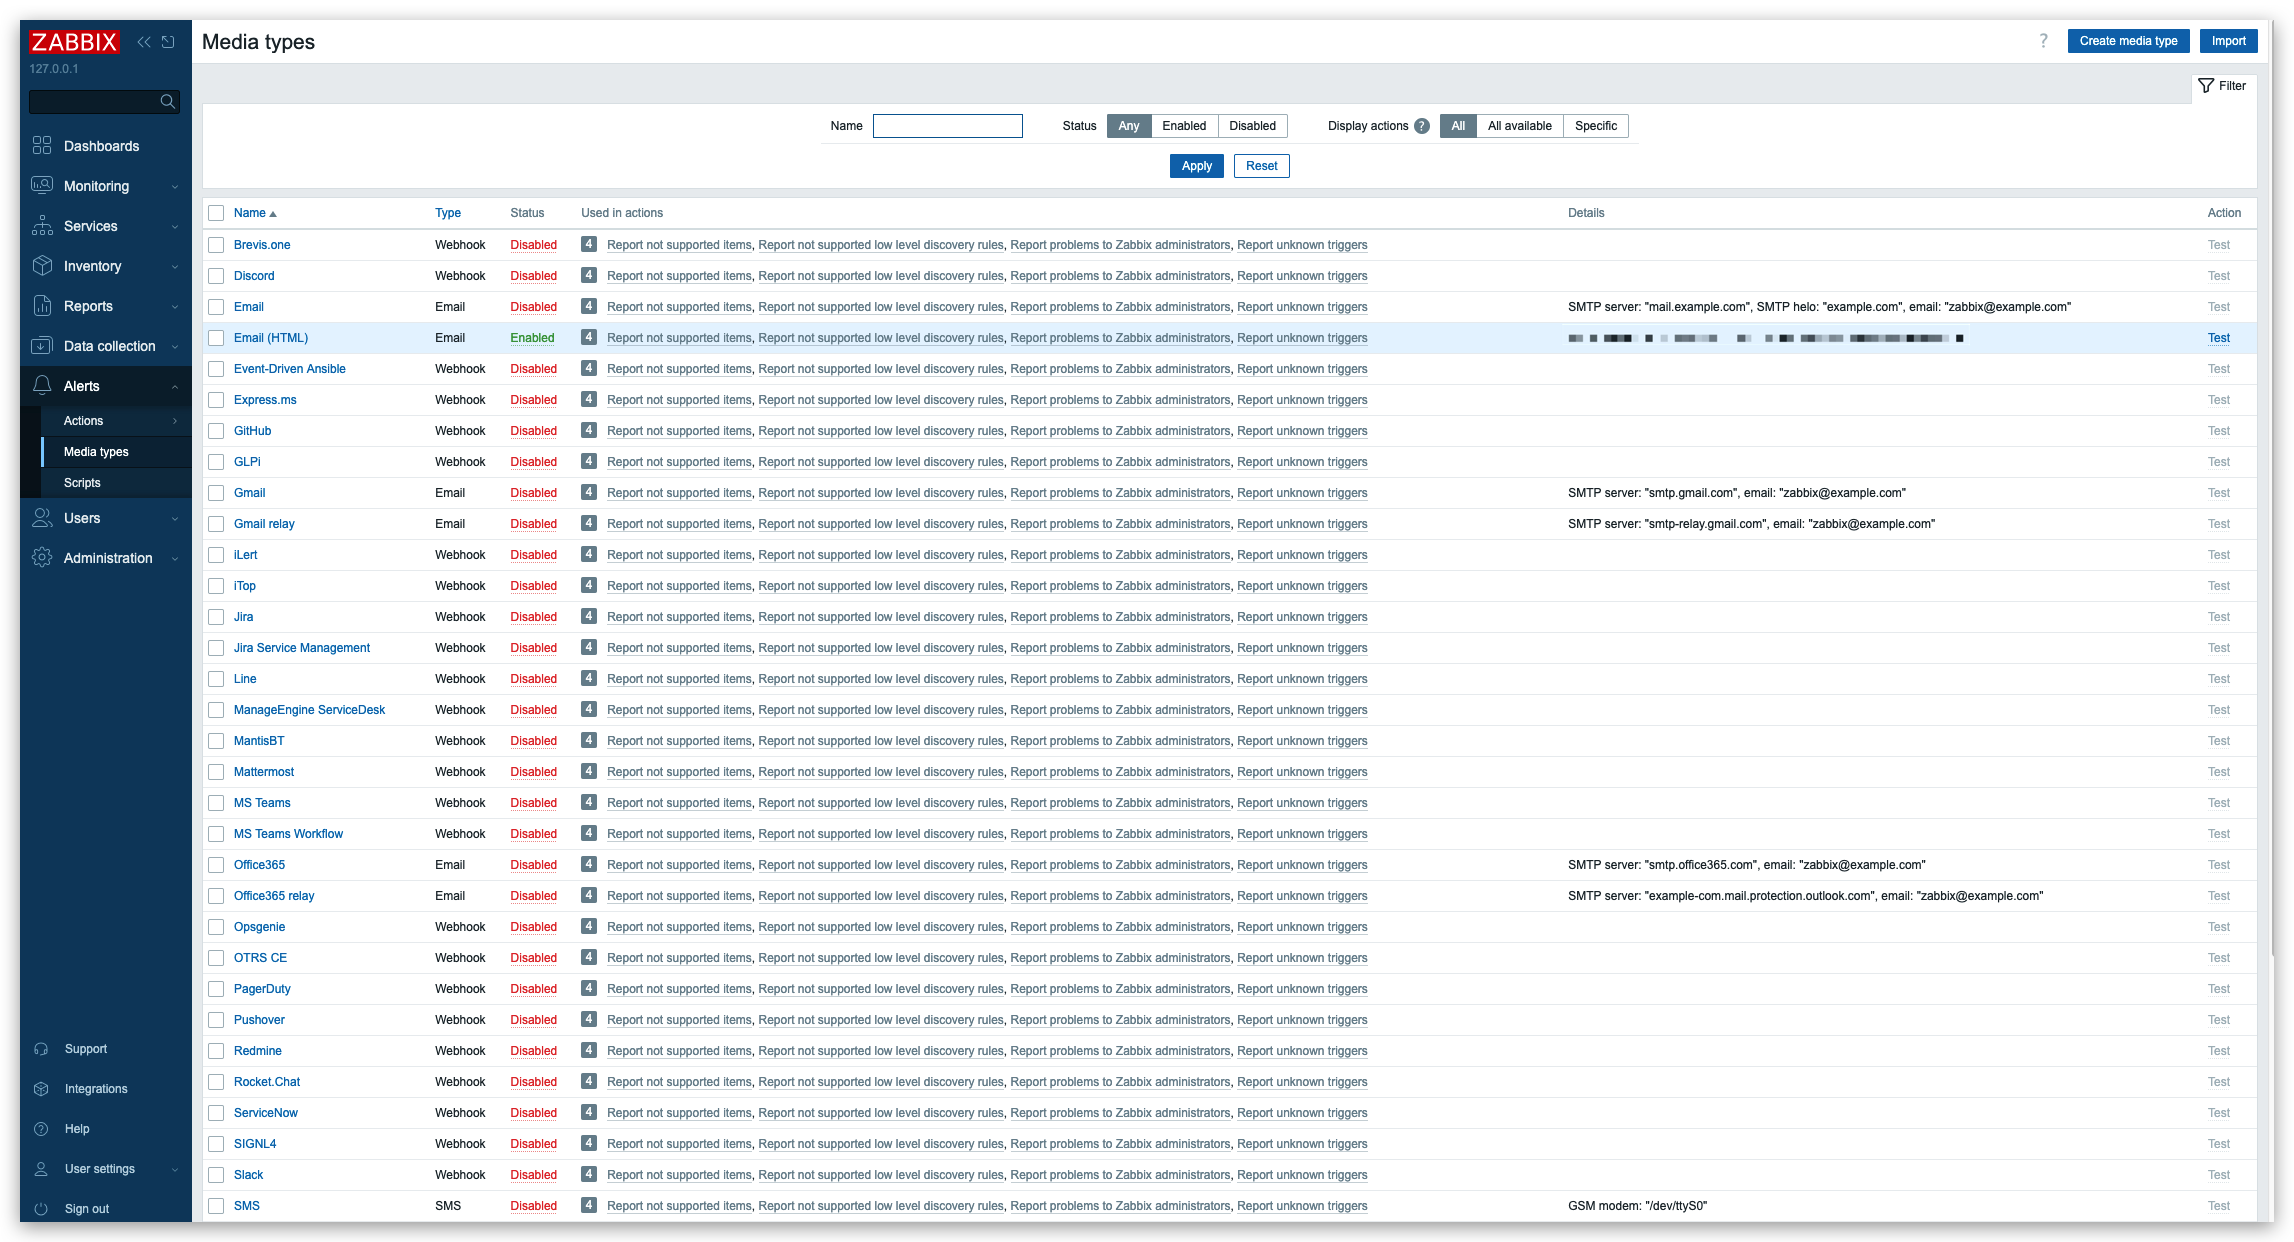Click the Users icon
This screenshot has width=2294, height=1242.
(x=42, y=518)
